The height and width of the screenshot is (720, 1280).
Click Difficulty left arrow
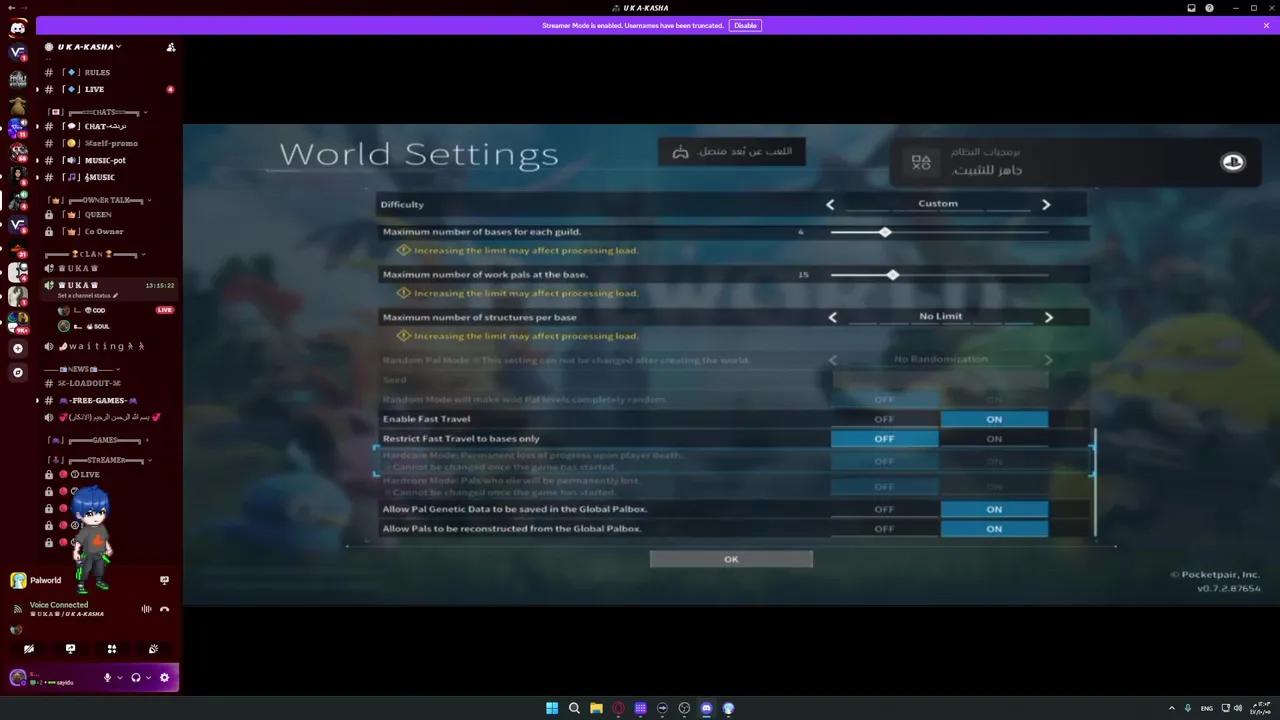pos(830,204)
